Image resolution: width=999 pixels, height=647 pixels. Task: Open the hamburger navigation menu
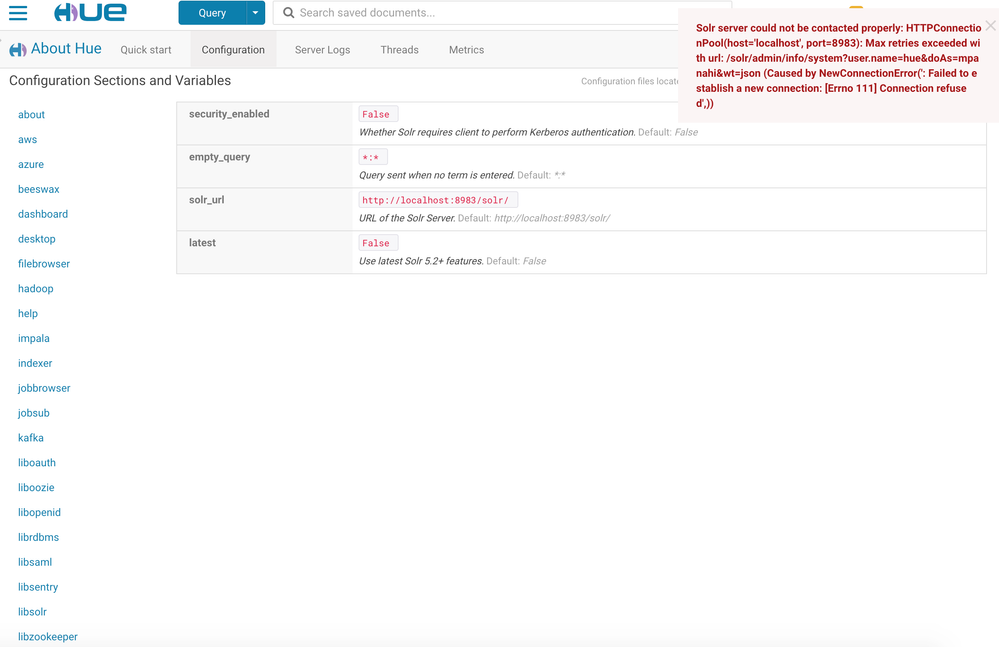[x=18, y=13]
